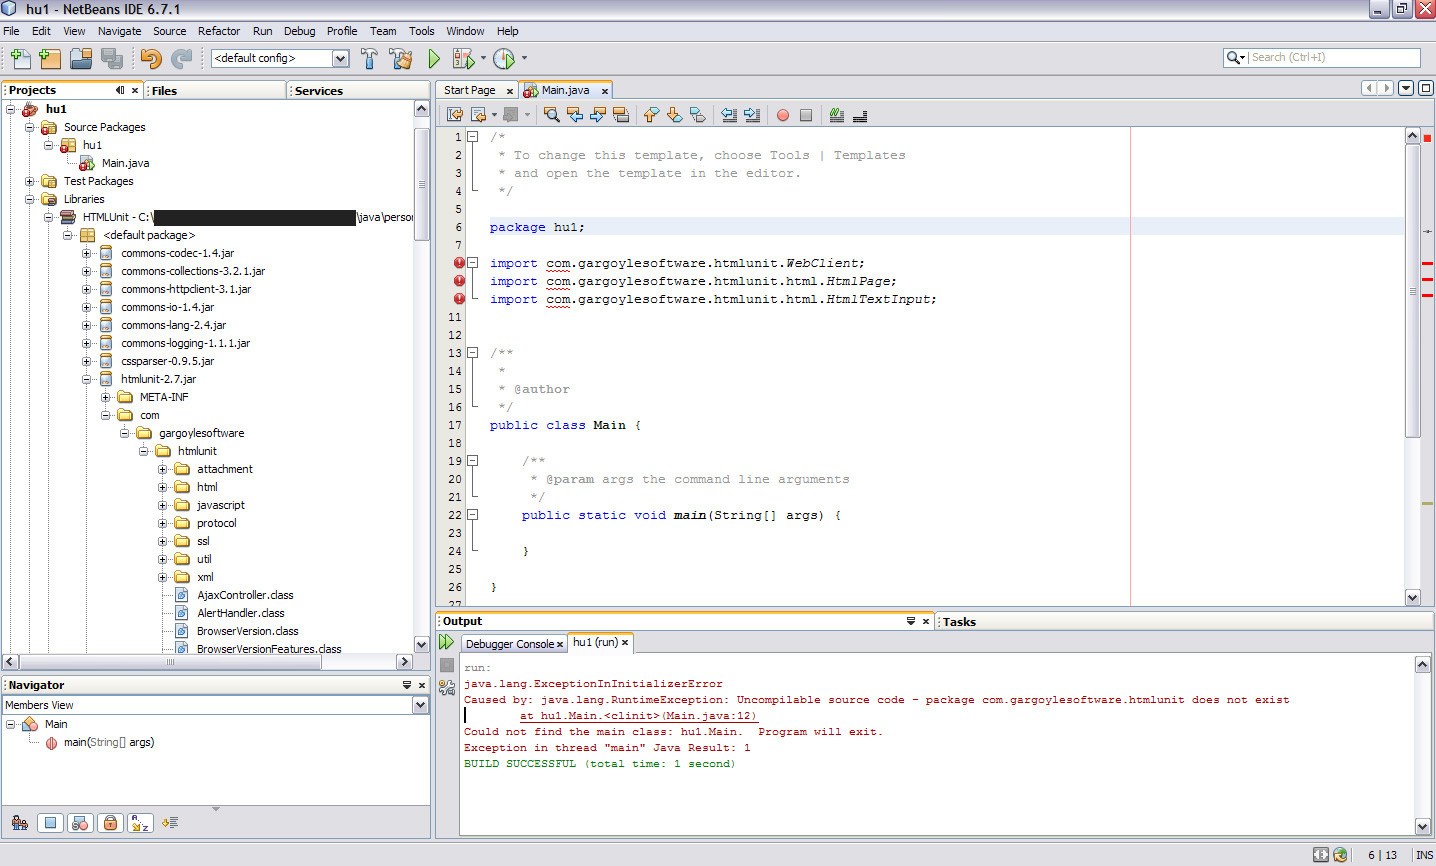Click the editor document list dropdown button
This screenshot has height=866, width=1436.
(1406, 88)
